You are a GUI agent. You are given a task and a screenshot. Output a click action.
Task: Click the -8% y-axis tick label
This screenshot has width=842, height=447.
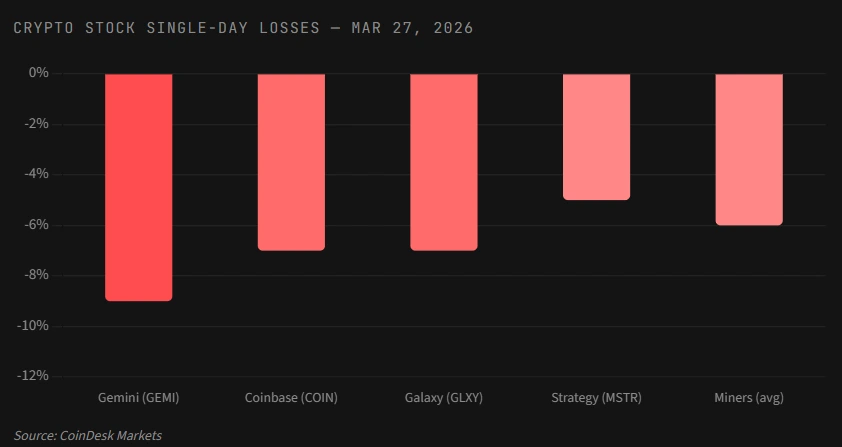[x=37, y=275]
